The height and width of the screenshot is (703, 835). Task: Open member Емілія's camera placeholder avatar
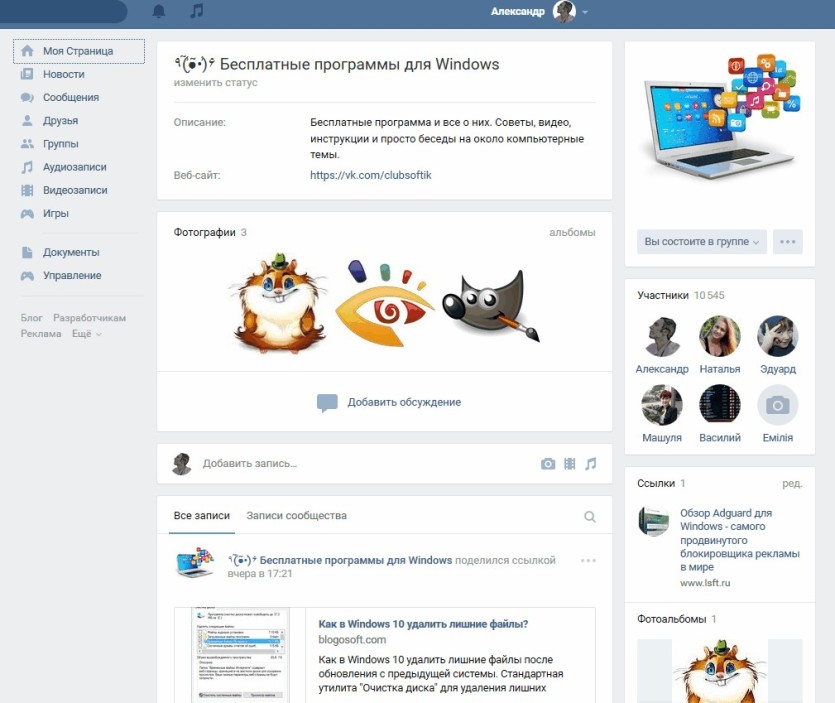[777, 405]
